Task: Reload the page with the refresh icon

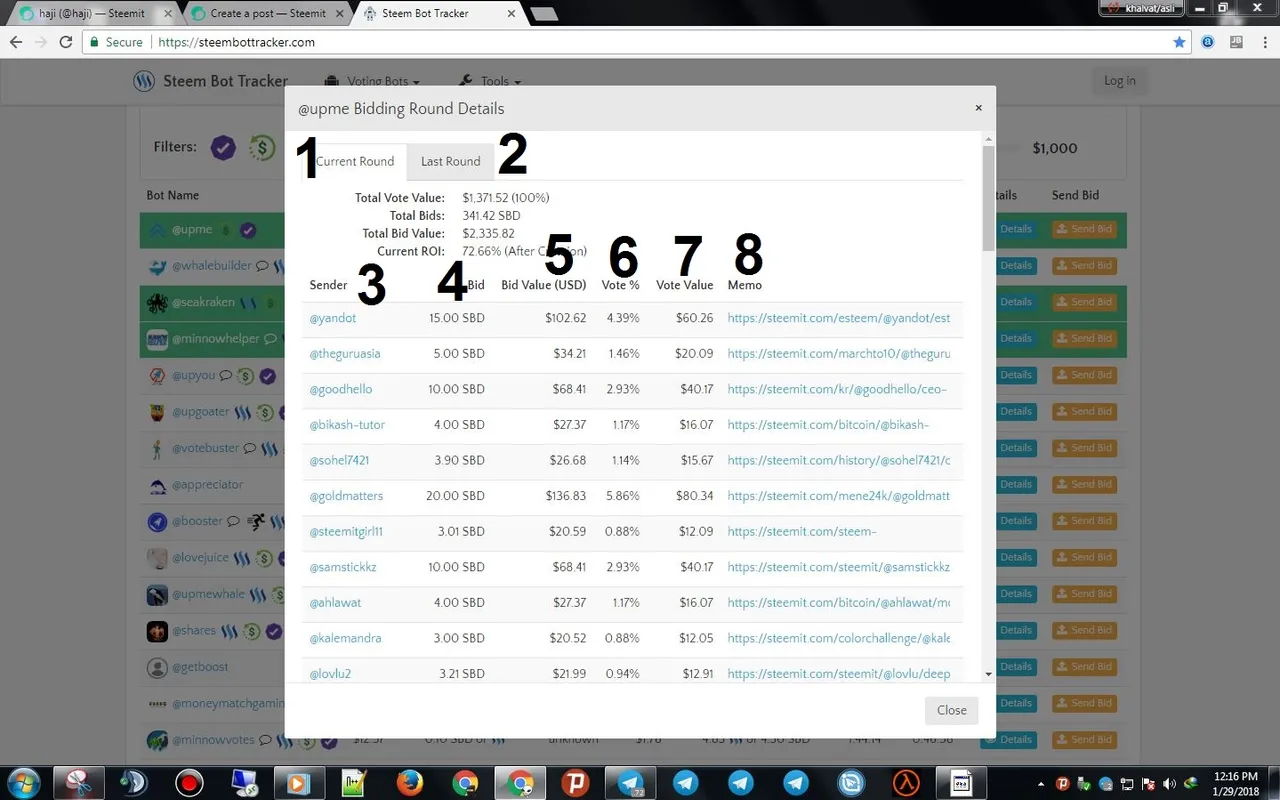Action: point(66,42)
